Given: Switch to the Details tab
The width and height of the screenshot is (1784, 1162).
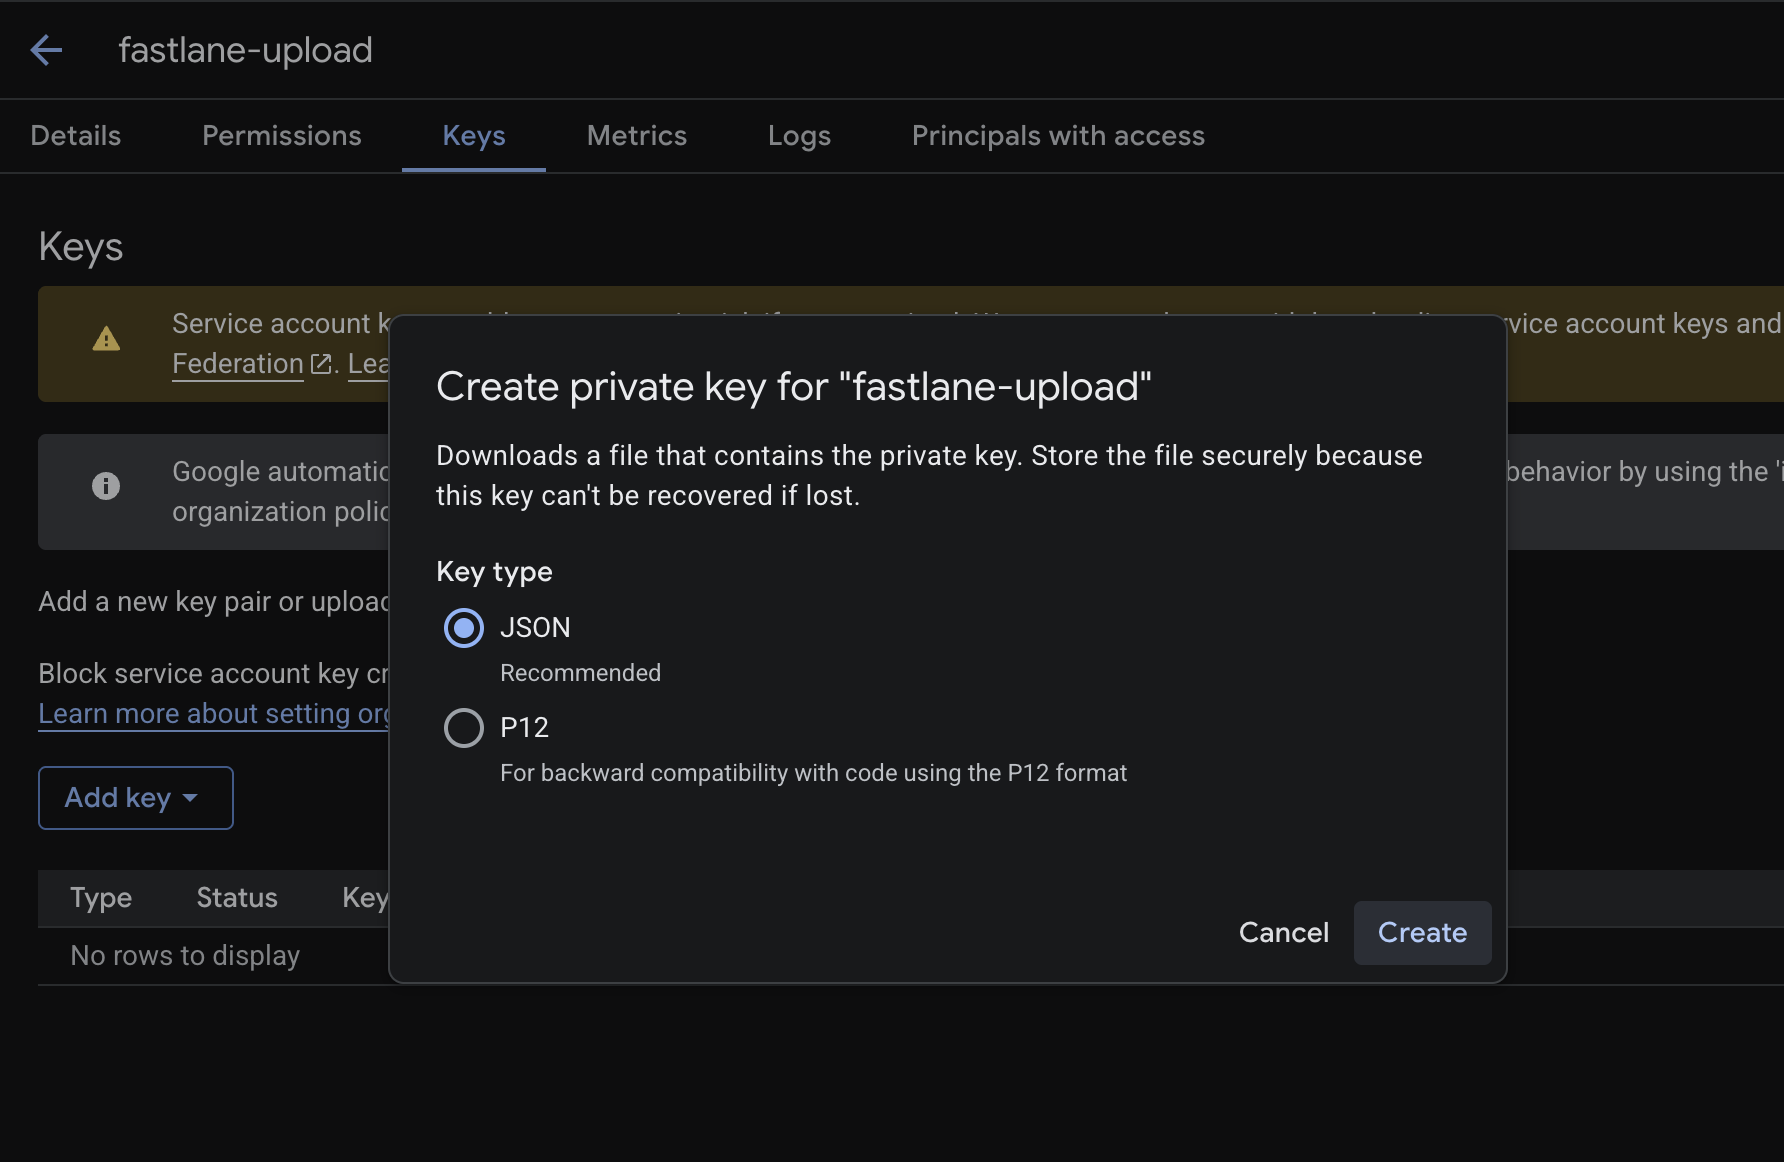Looking at the screenshot, I should pos(76,136).
